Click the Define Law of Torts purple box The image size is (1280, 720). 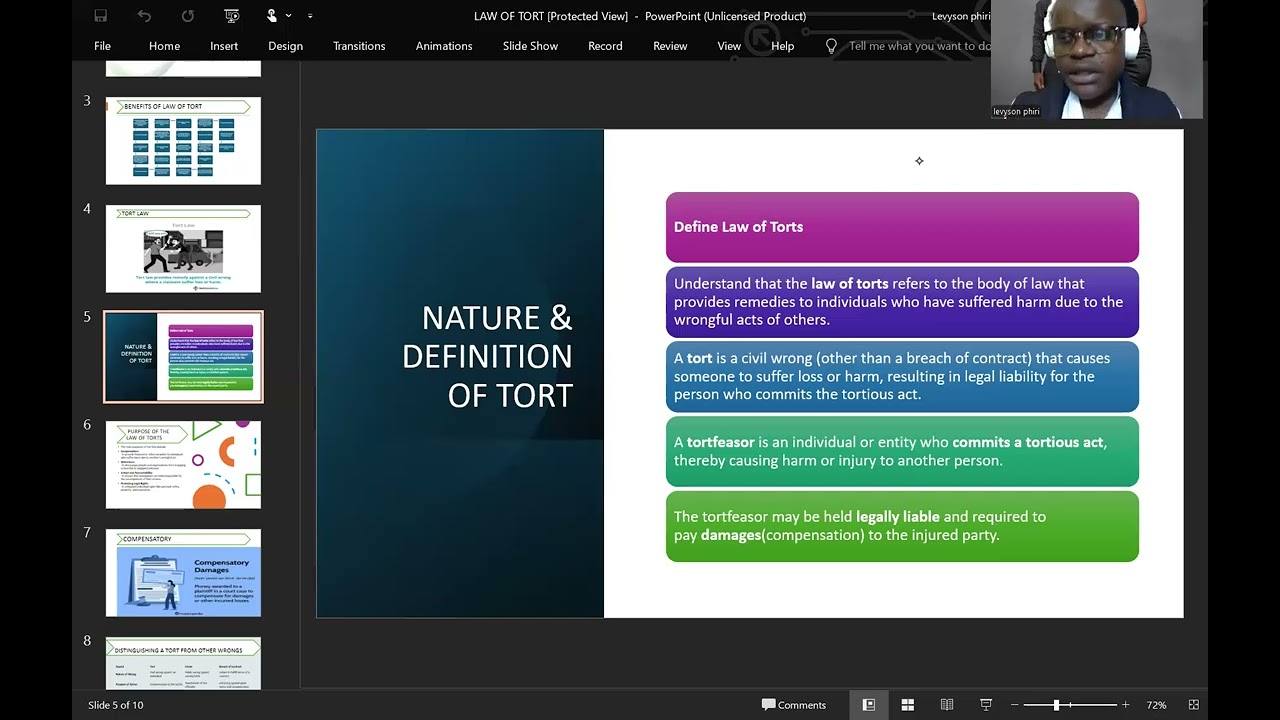pyautogui.click(x=902, y=227)
